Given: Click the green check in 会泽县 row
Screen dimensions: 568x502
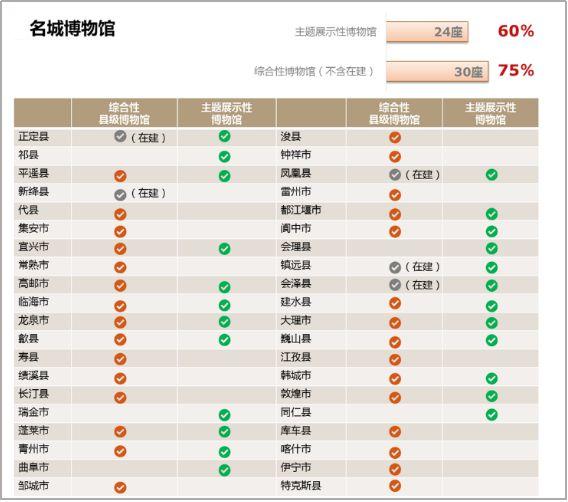Looking at the screenshot, I should click(492, 285).
